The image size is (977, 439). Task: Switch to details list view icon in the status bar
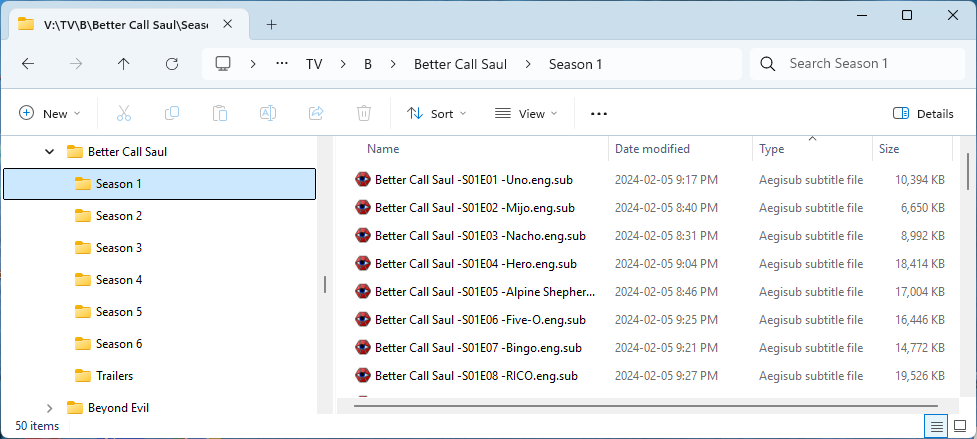936,427
